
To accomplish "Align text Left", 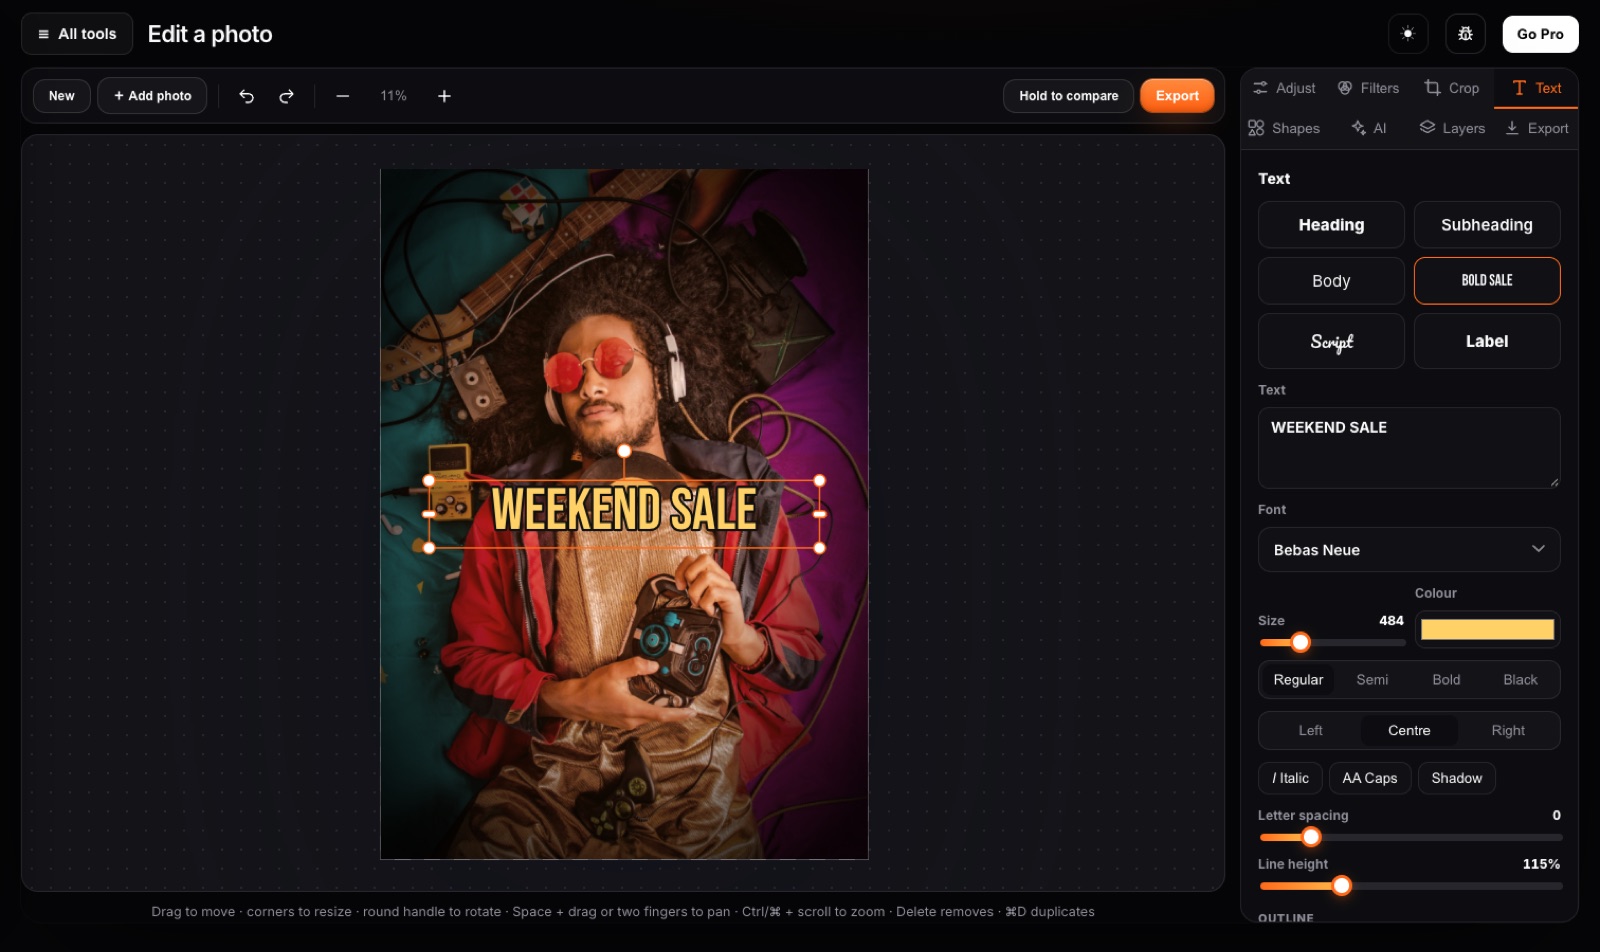I will pyautogui.click(x=1310, y=731).
